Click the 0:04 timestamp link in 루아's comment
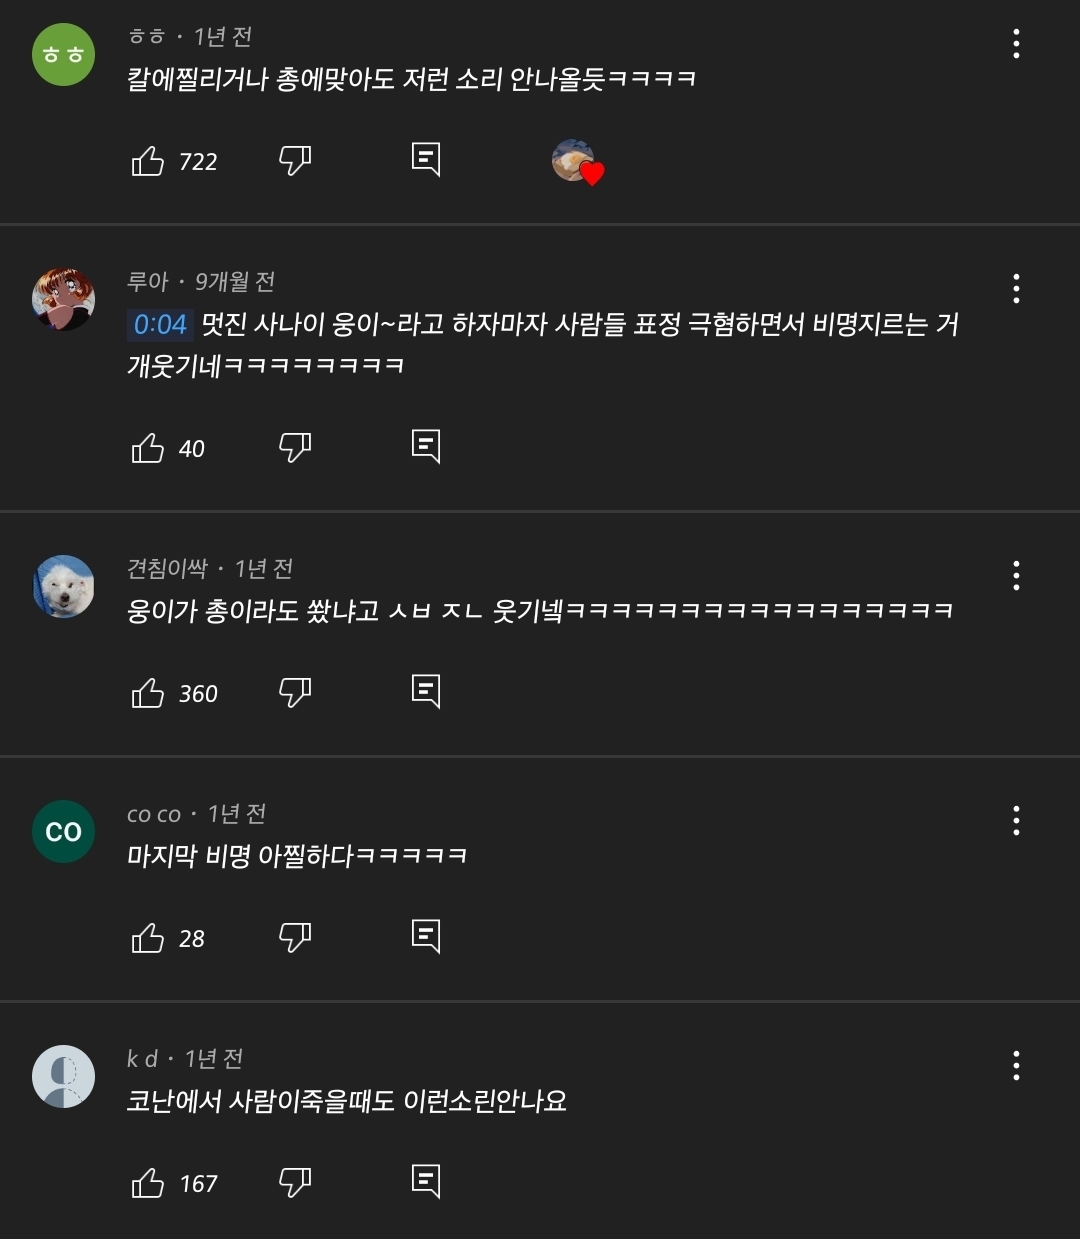The height and width of the screenshot is (1239, 1080). tap(160, 325)
